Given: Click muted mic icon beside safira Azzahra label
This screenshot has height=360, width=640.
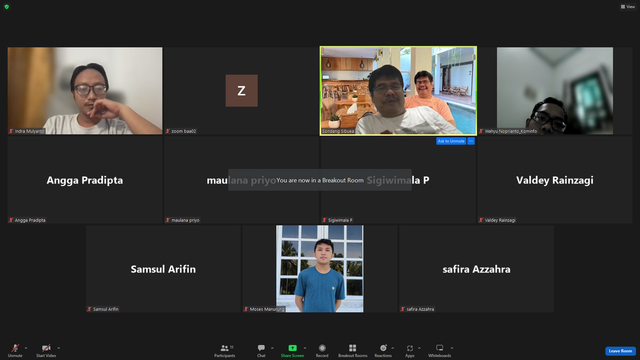Looking at the screenshot, I should tap(403, 309).
